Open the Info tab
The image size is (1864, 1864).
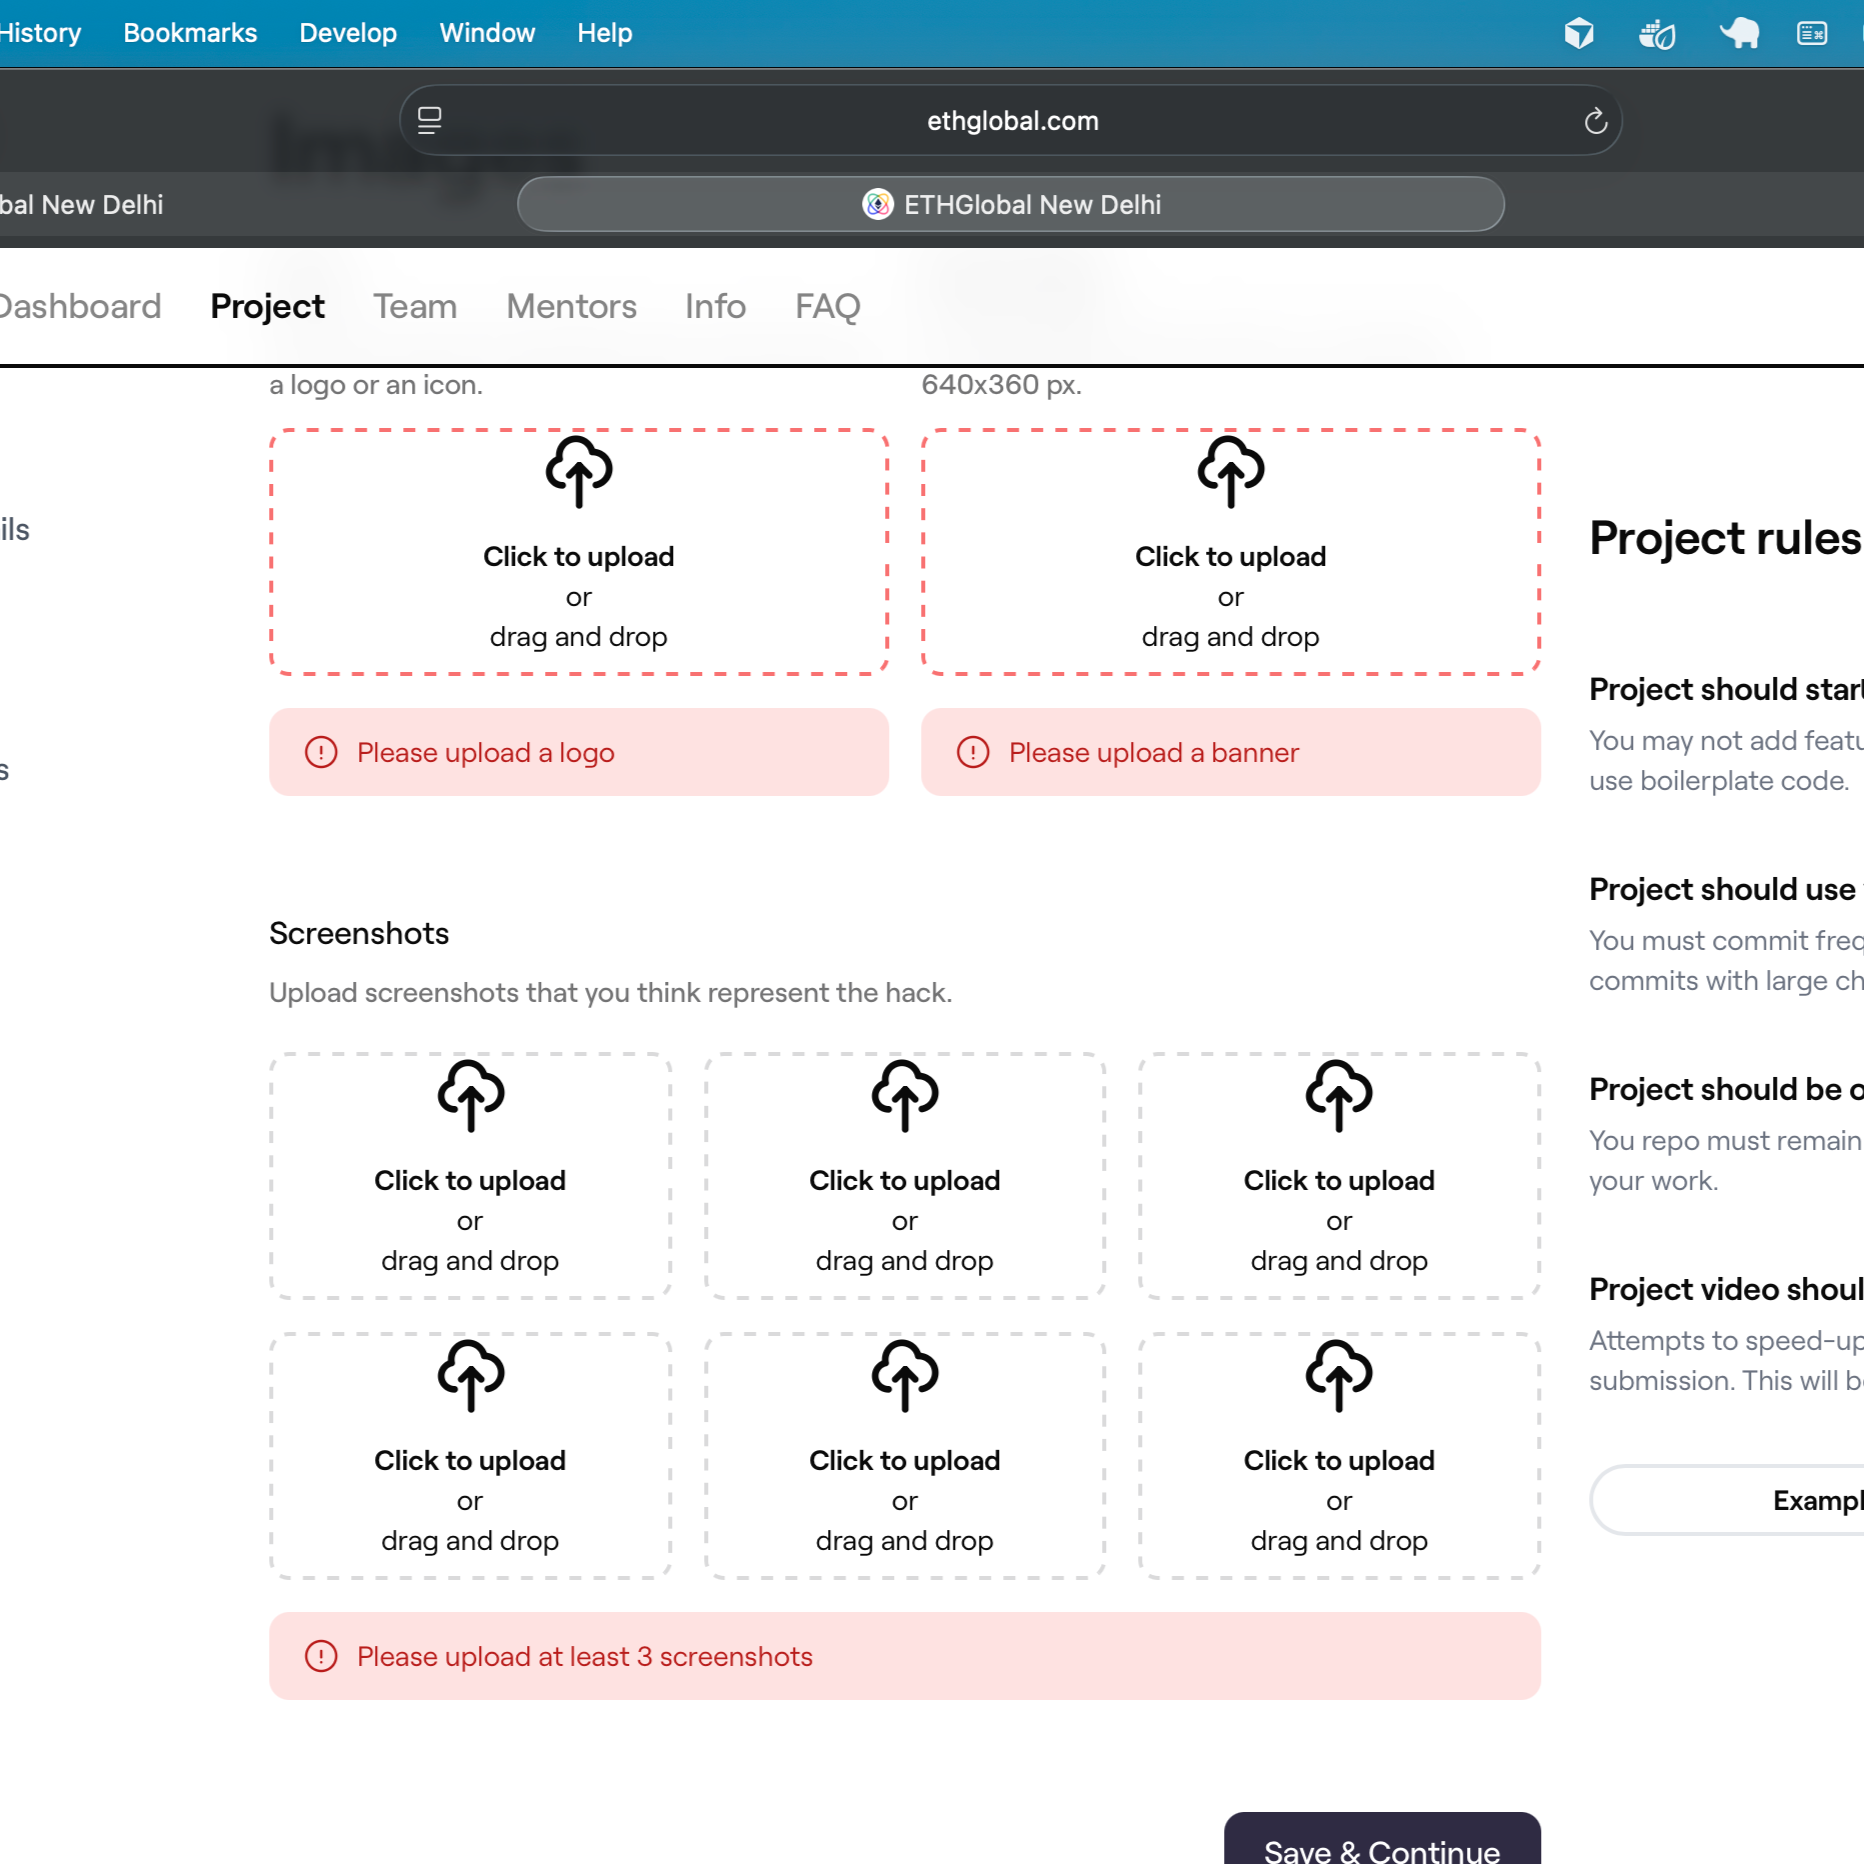pyautogui.click(x=715, y=306)
